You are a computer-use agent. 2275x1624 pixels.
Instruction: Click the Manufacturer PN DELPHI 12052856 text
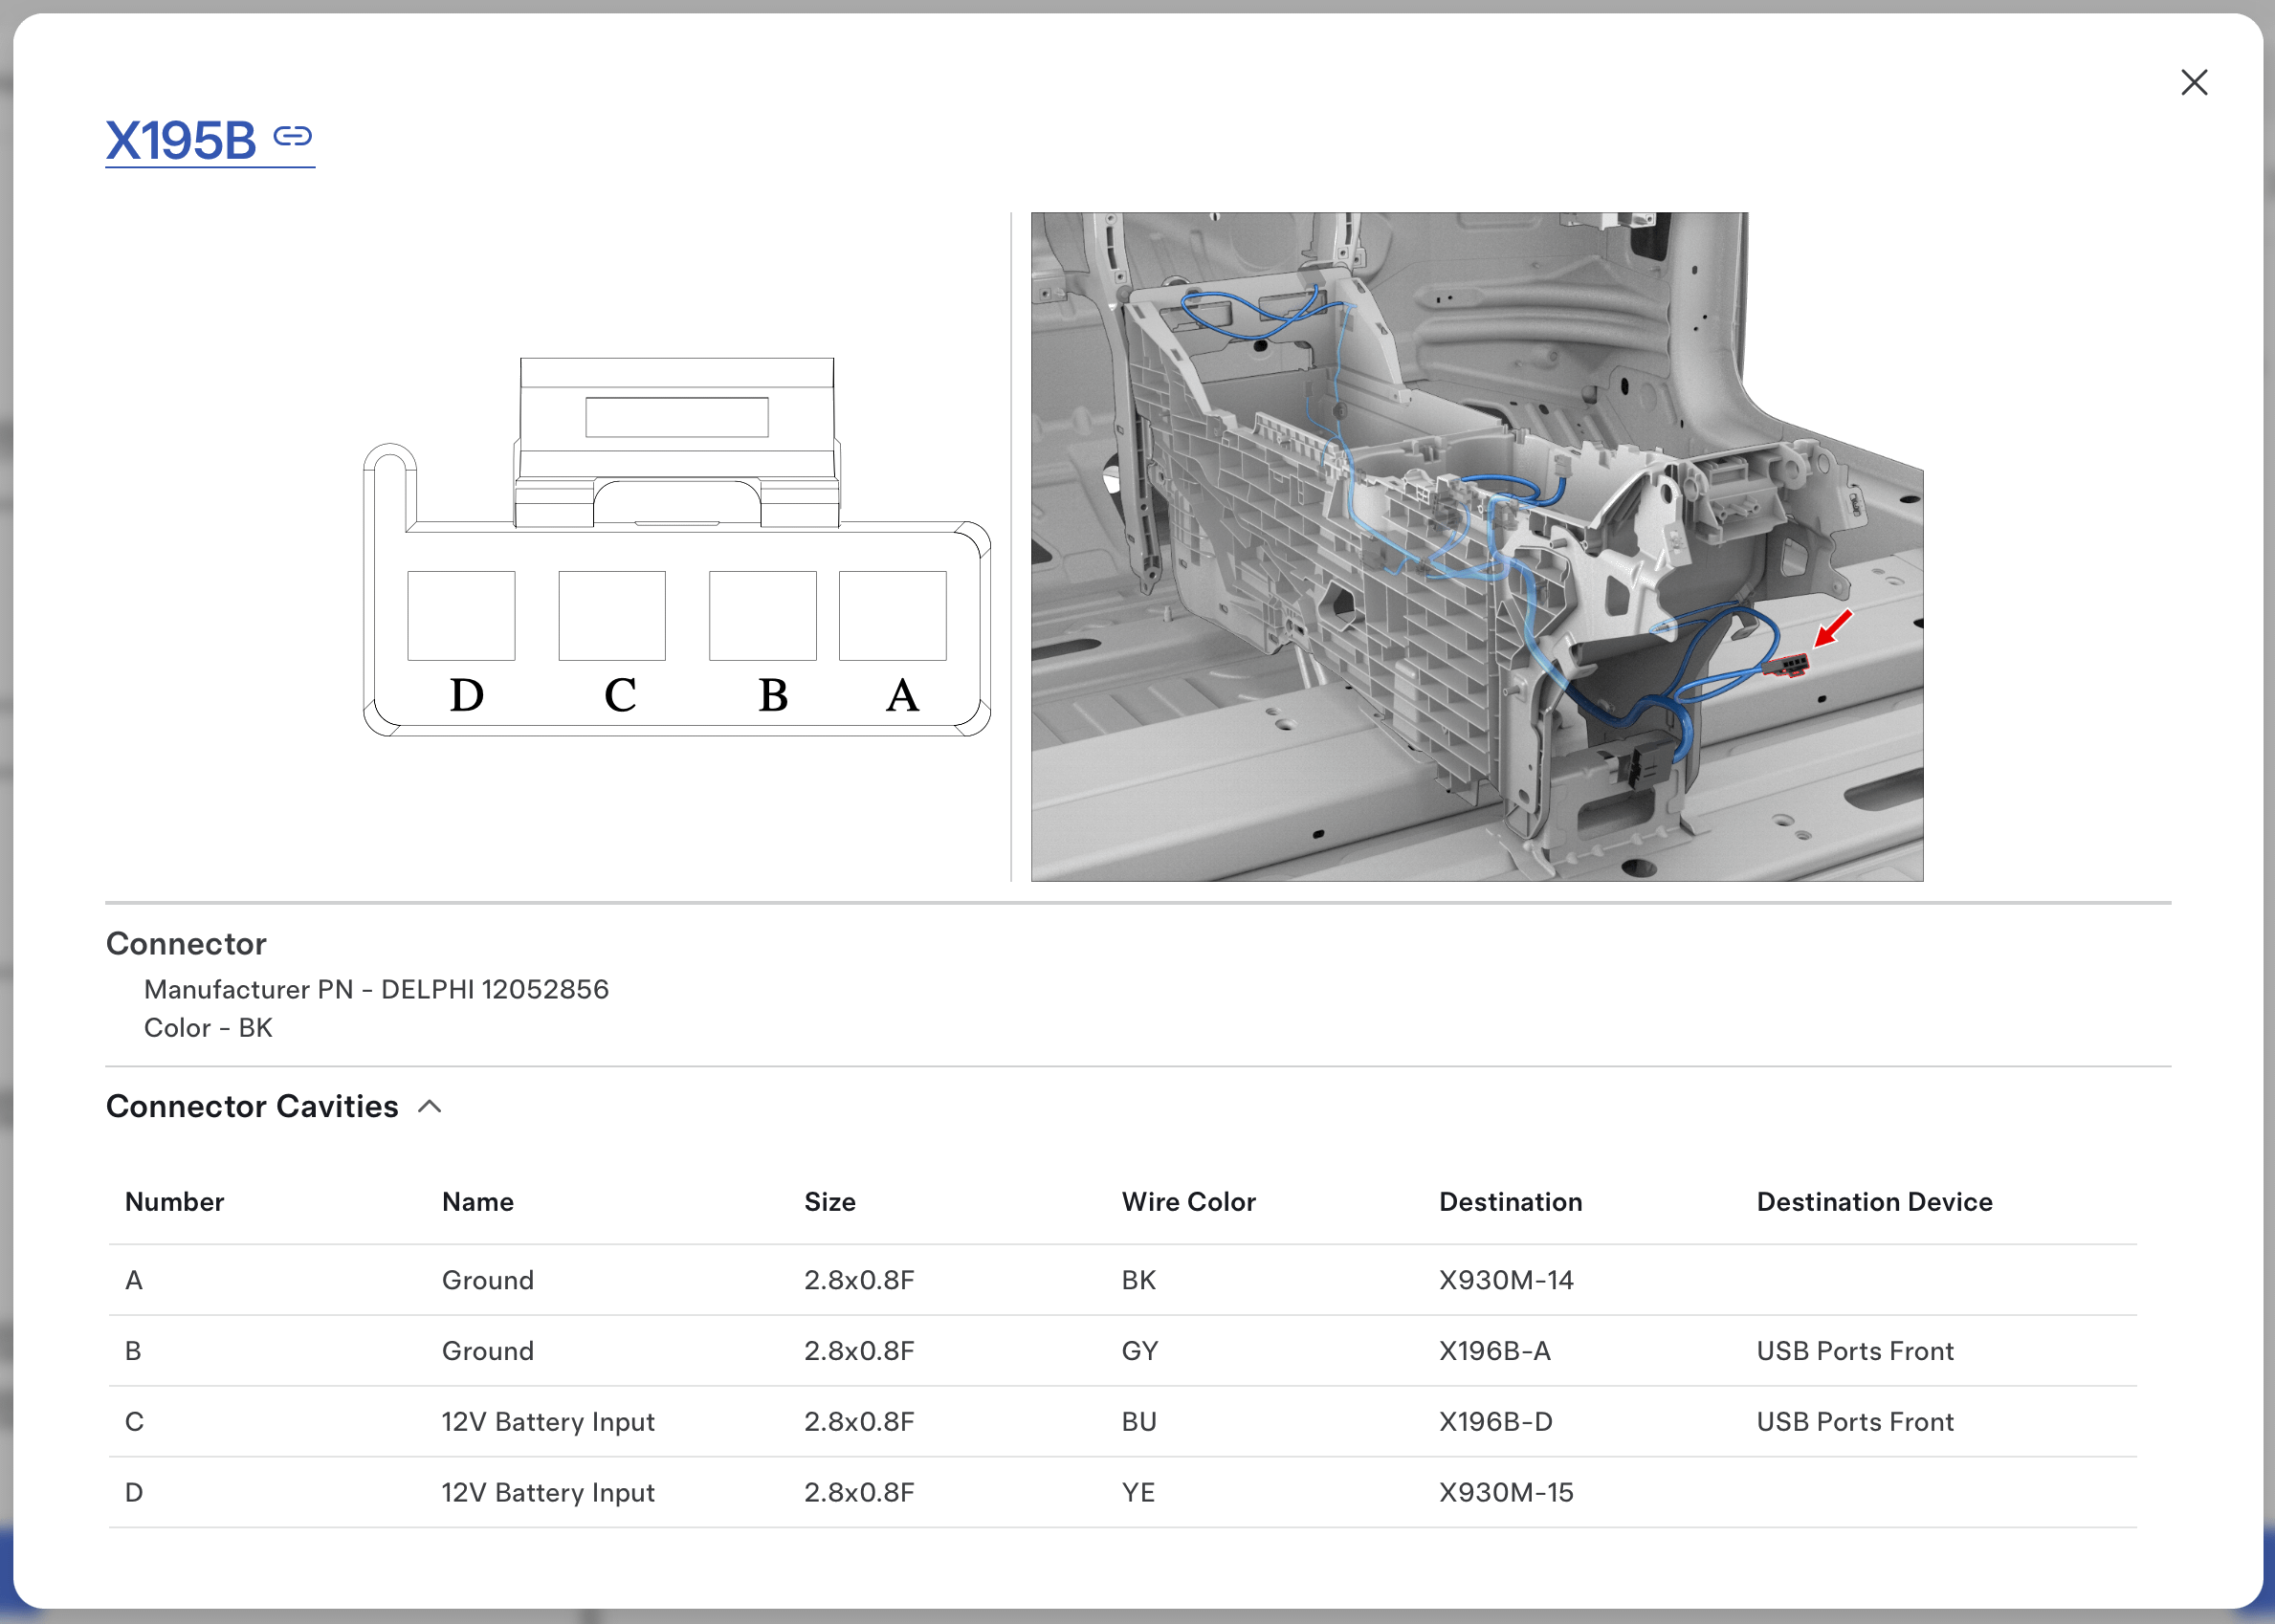tap(376, 989)
